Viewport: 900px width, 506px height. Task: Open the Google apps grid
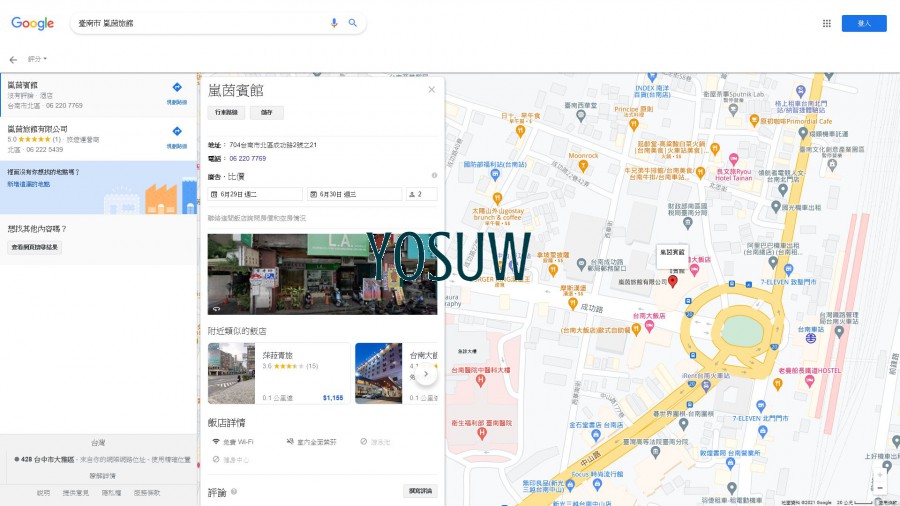tap(827, 24)
